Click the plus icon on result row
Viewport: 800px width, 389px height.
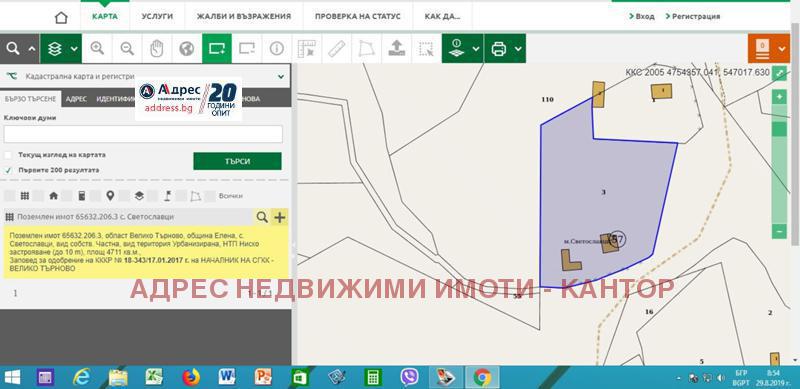coord(280,217)
